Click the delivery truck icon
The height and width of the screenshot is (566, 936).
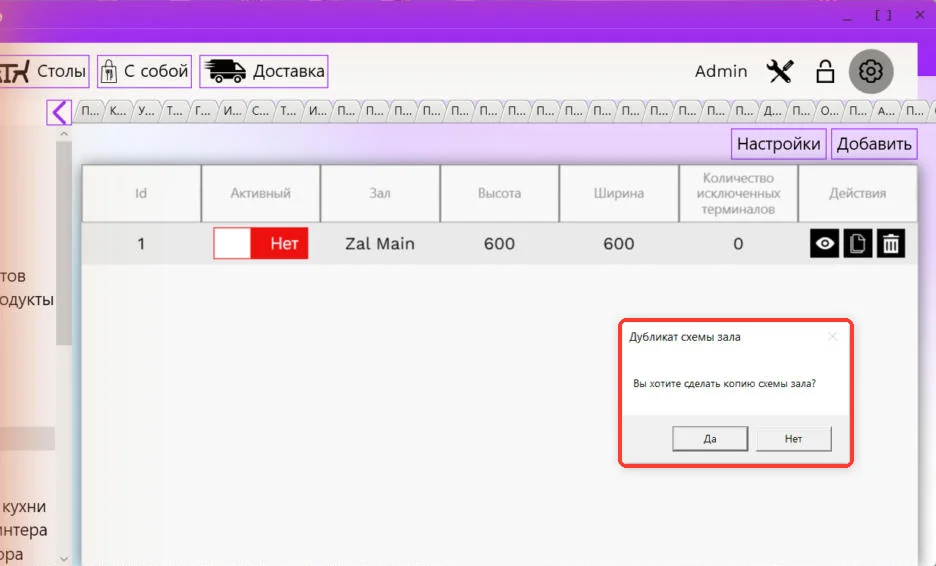point(224,71)
